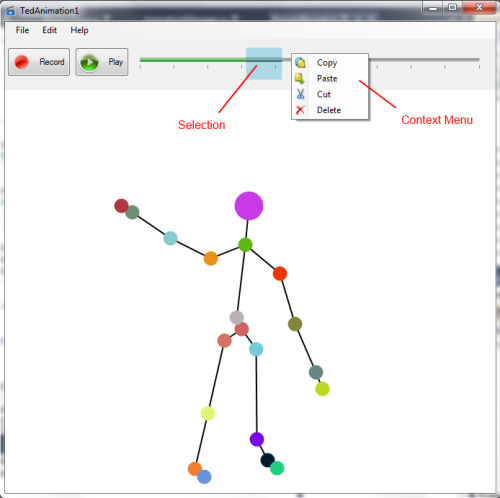Screen dimensions: 500x498
Task: Maximize the TedAnimation1 window
Action: pos(452,8)
